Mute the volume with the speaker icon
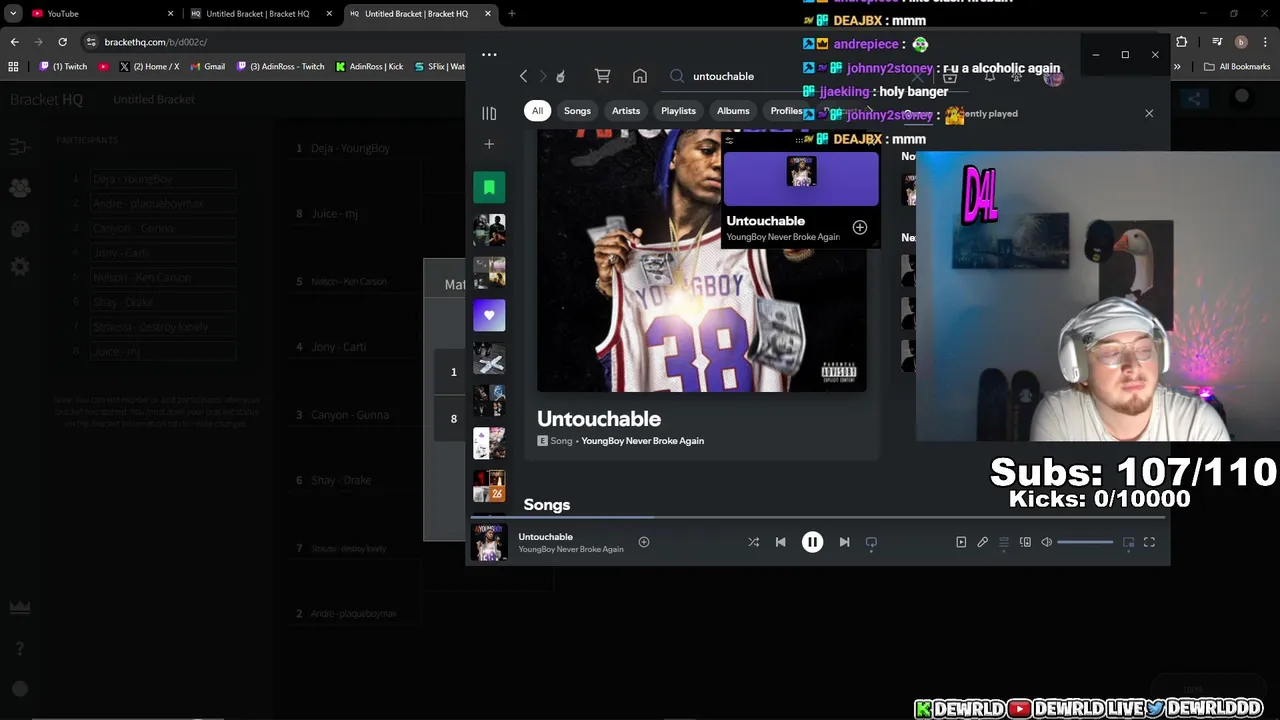1280x720 pixels. pos(1046,542)
